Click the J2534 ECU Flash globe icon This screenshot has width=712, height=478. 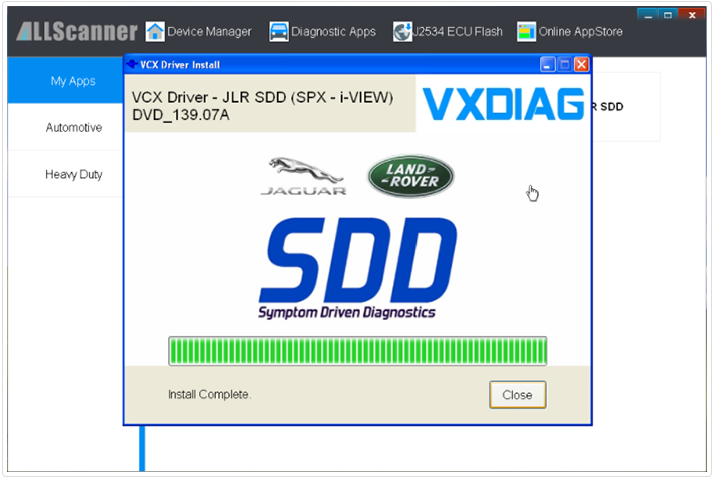[402, 32]
